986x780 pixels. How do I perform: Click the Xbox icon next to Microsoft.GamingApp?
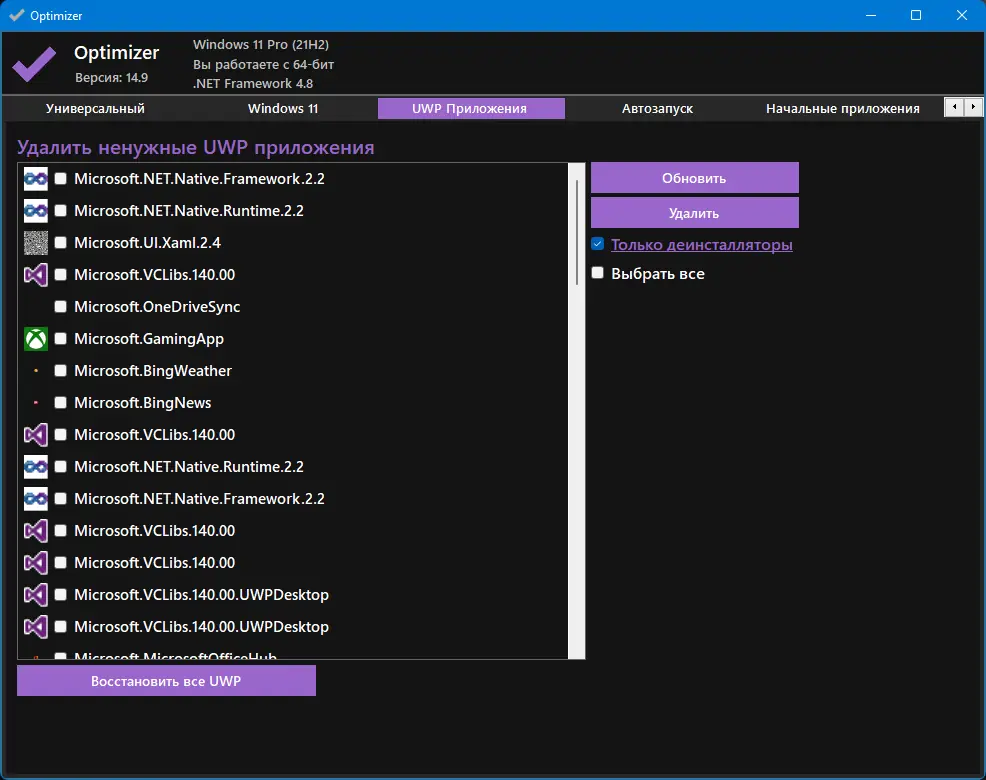(x=36, y=339)
